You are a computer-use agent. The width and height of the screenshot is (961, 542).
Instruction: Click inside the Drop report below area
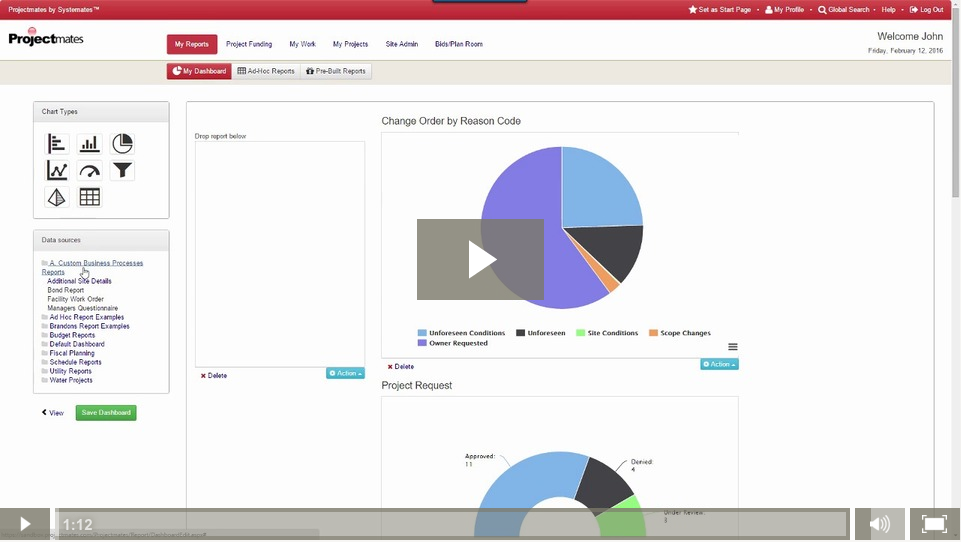pyautogui.click(x=280, y=254)
